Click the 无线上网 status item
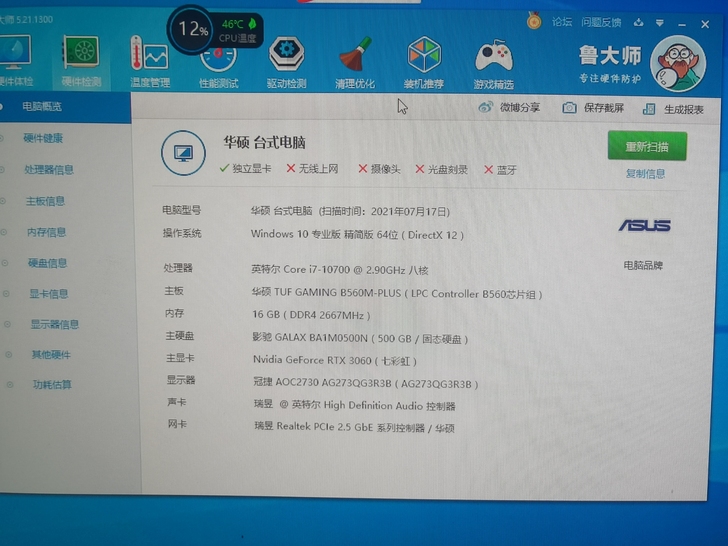 [312, 169]
